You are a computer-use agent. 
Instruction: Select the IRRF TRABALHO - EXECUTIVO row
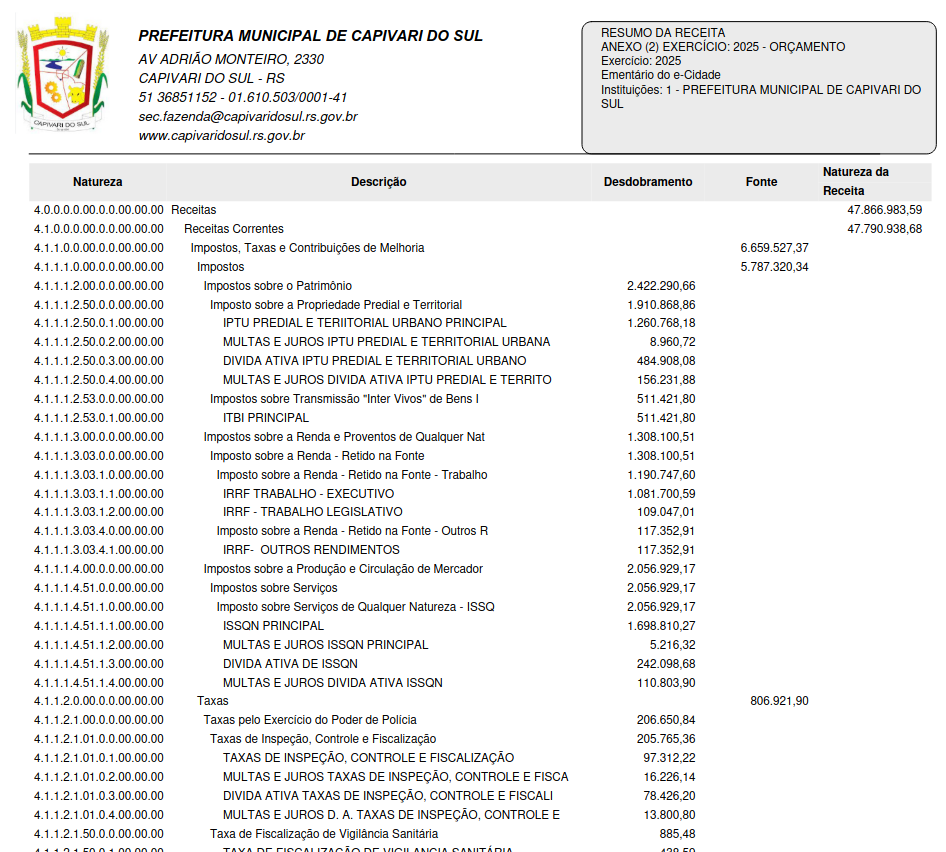tap(308, 494)
